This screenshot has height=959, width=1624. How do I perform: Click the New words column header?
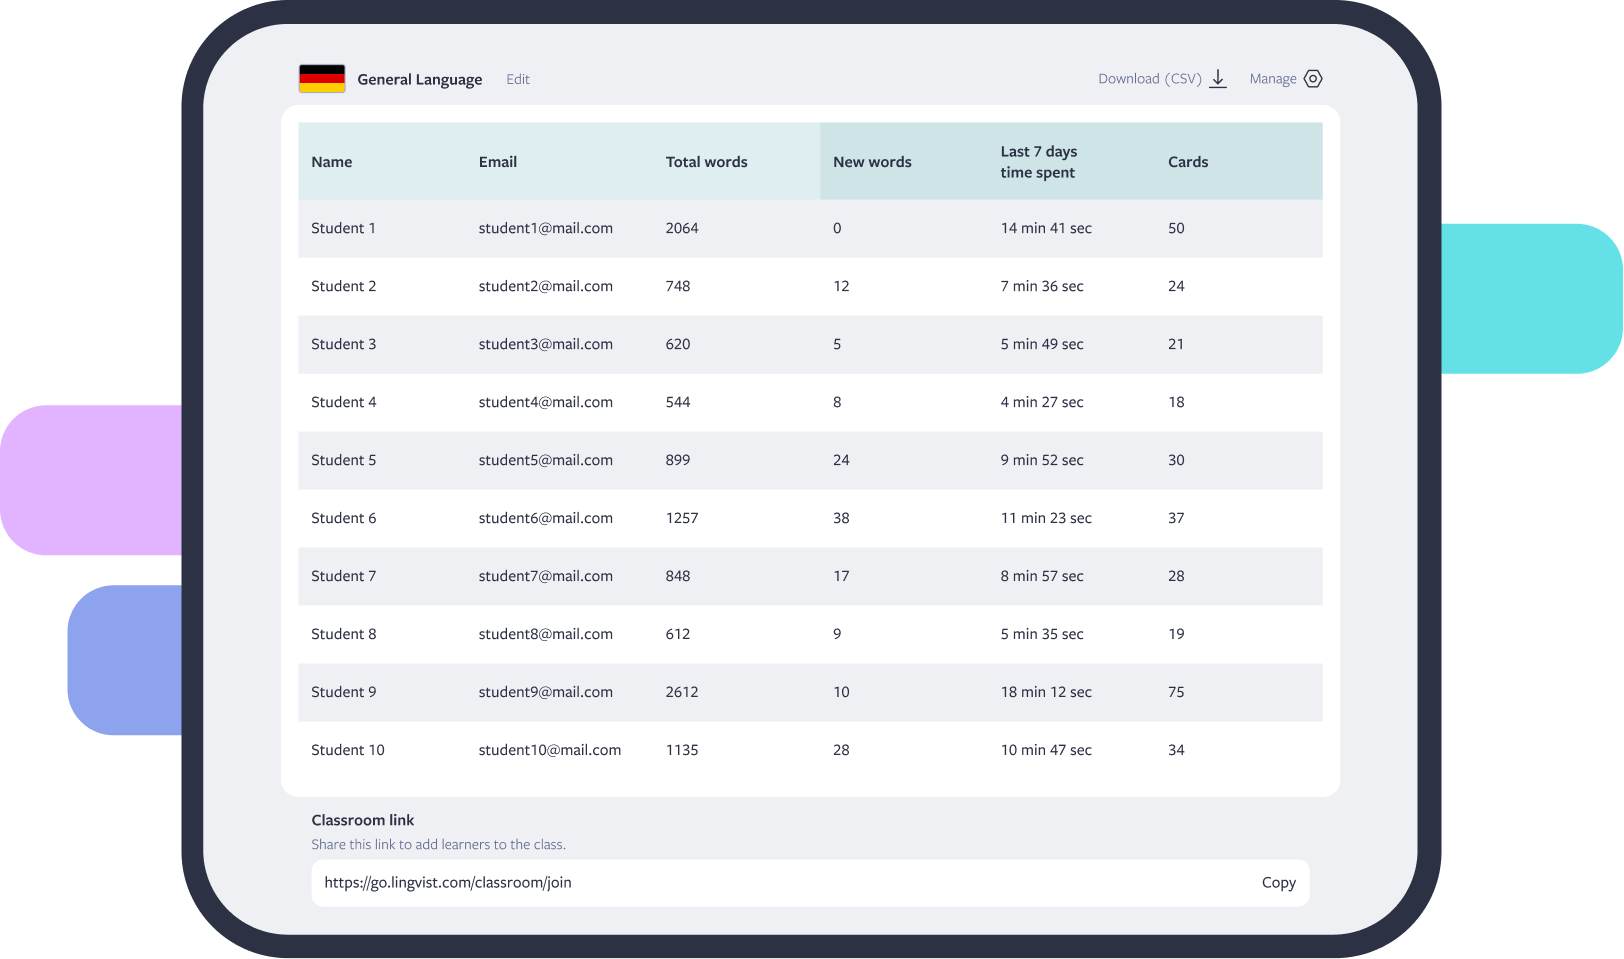point(872,161)
